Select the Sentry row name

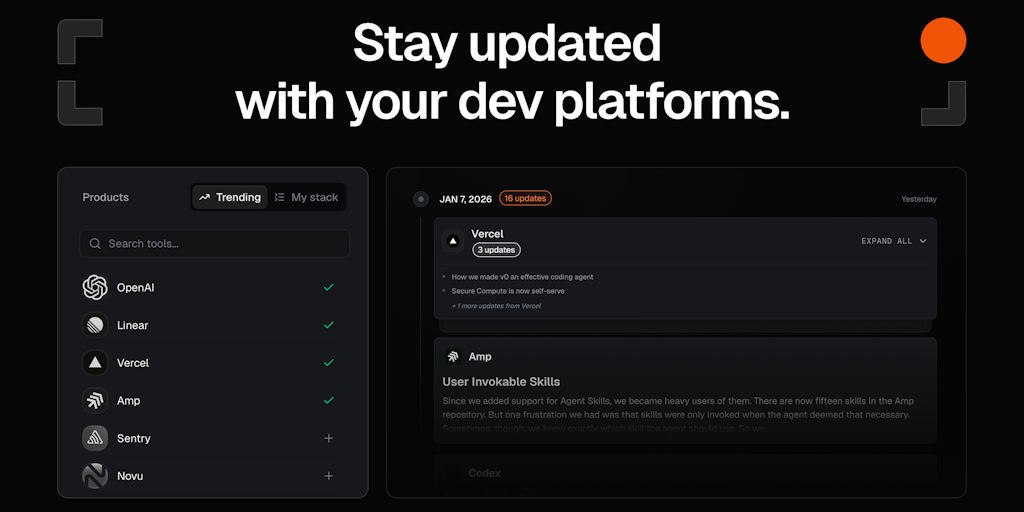(134, 438)
